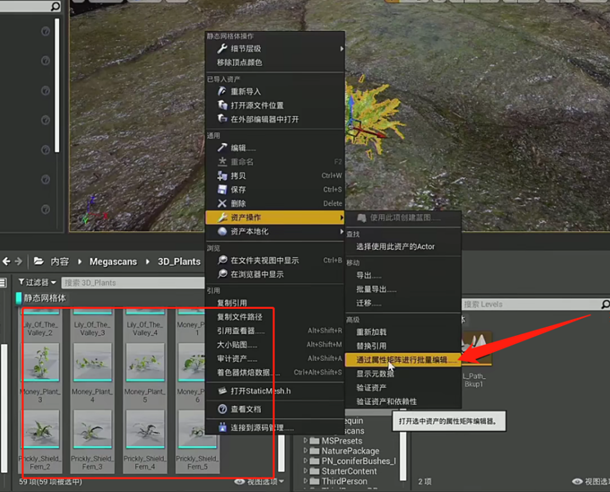Click the 内容 breadcrumb root
The image size is (610, 492).
pyautogui.click(x=60, y=261)
